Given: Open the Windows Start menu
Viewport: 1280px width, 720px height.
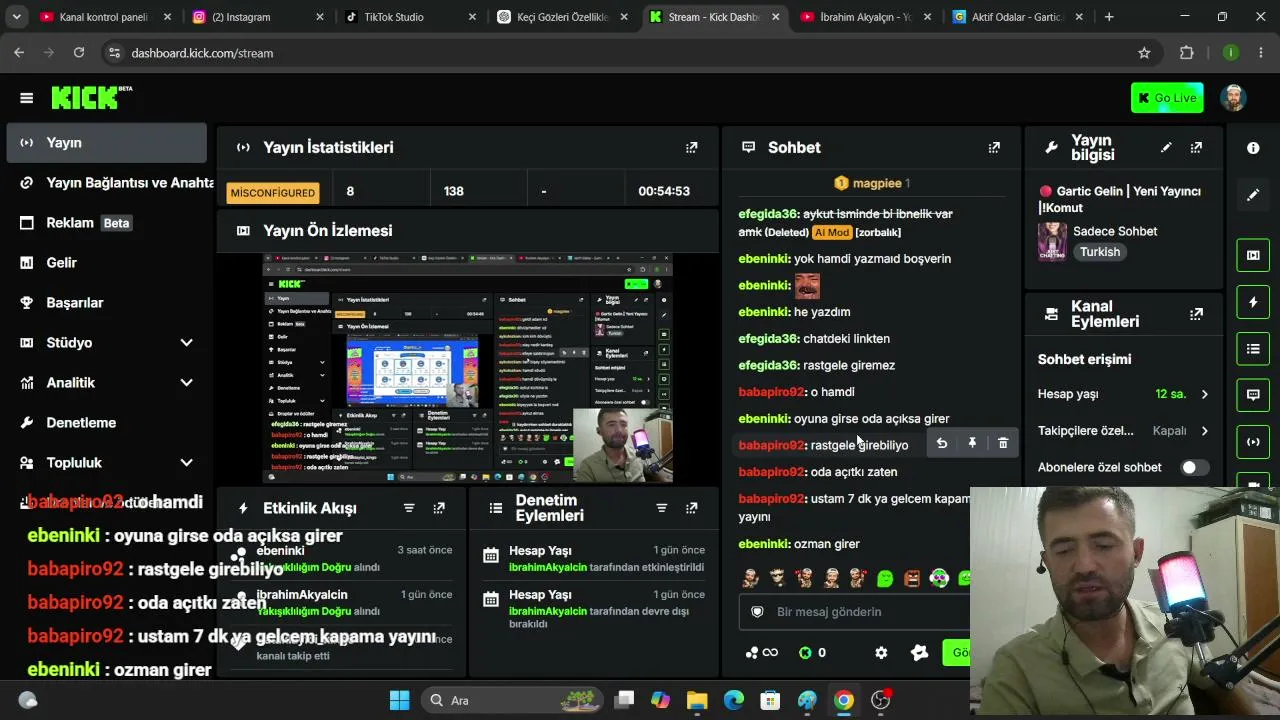Looking at the screenshot, I should (399, 700).
